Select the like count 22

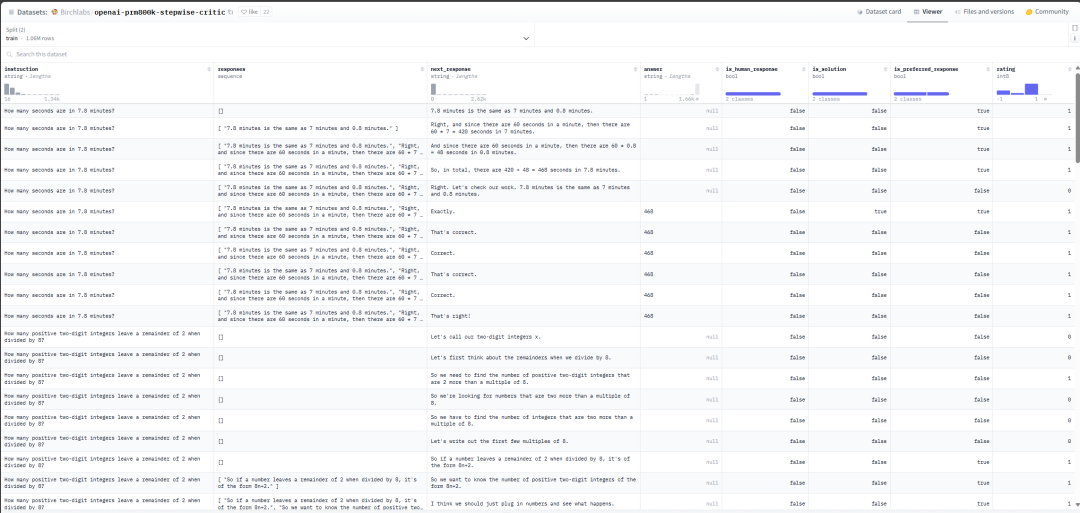[266, 12]
